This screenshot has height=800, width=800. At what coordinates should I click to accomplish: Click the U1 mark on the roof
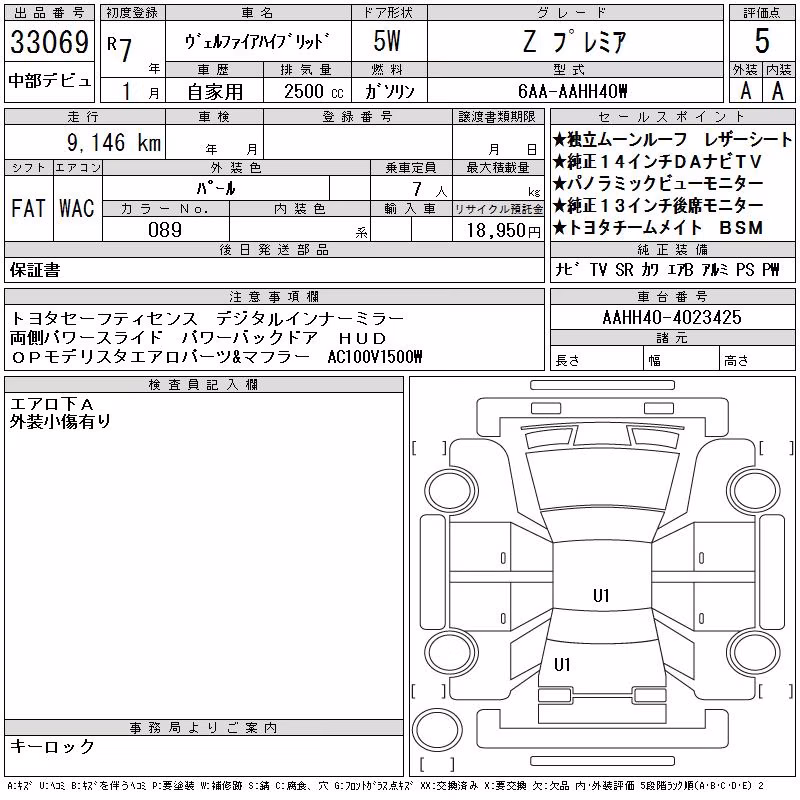click(x=602, y=595)
